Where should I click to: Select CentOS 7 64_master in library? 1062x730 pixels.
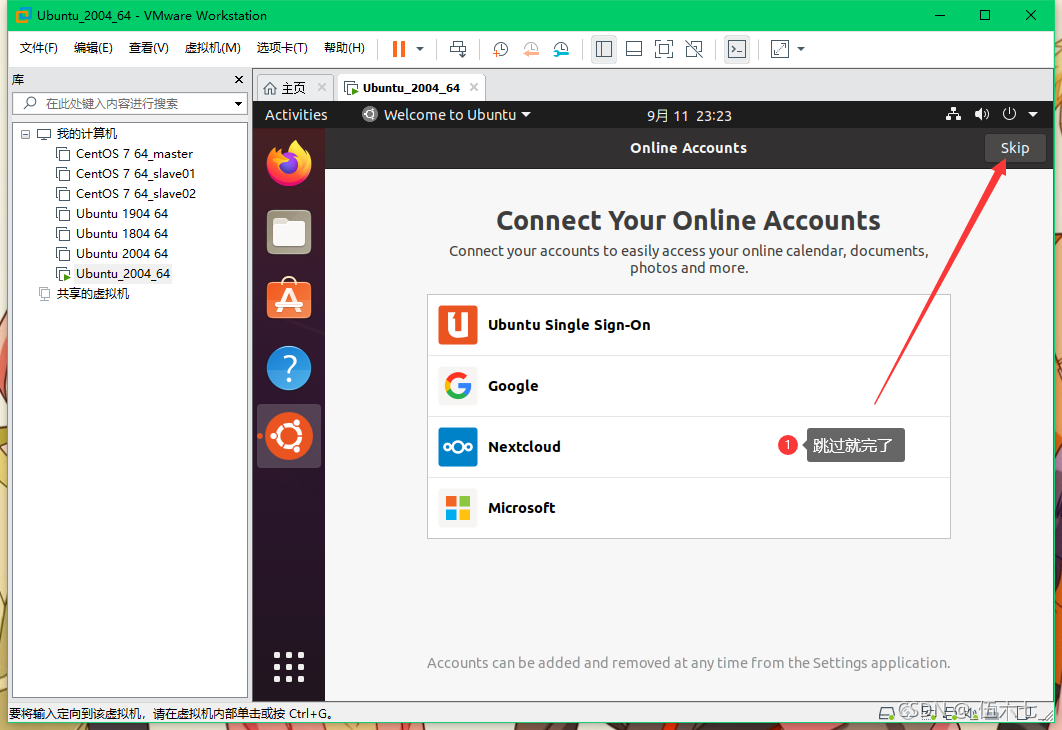[134, 154]
